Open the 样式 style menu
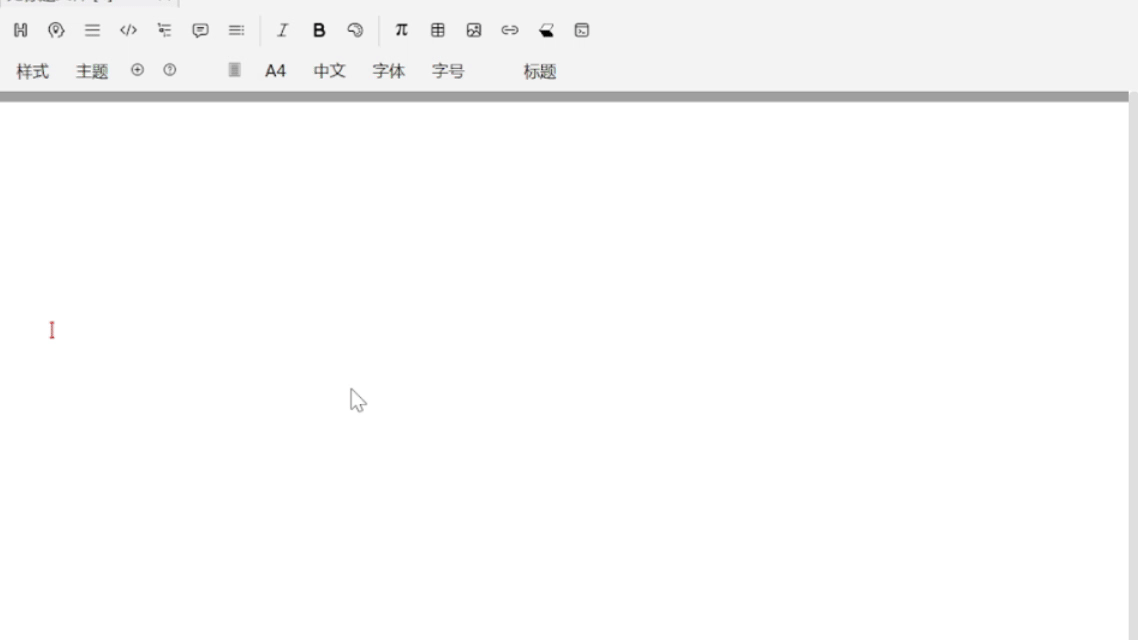 pyautogui.click(x=33, y=70)
